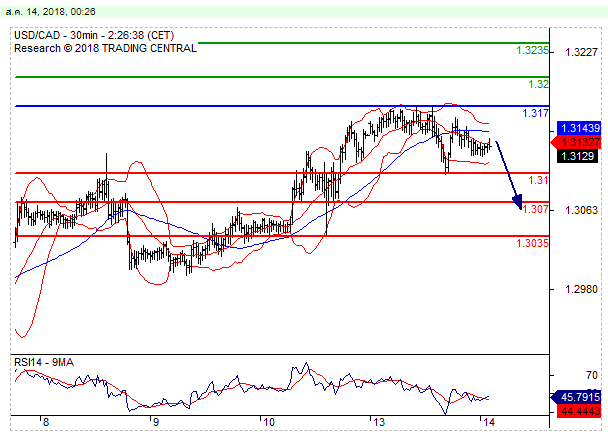Viewport: 608px width, 436px height.
Task: Click the blue 45.7915 RSI value tag
Action: [576, 397]
